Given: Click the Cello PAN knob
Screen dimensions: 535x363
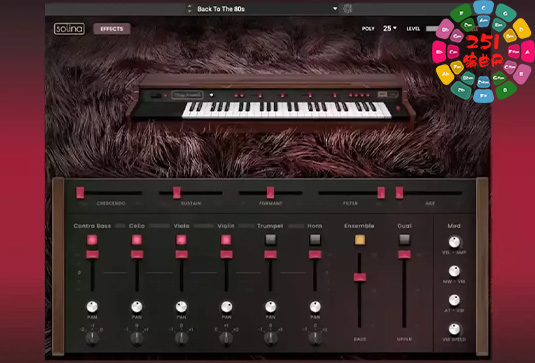Looking at the screenshot, I should coord(137,307).
